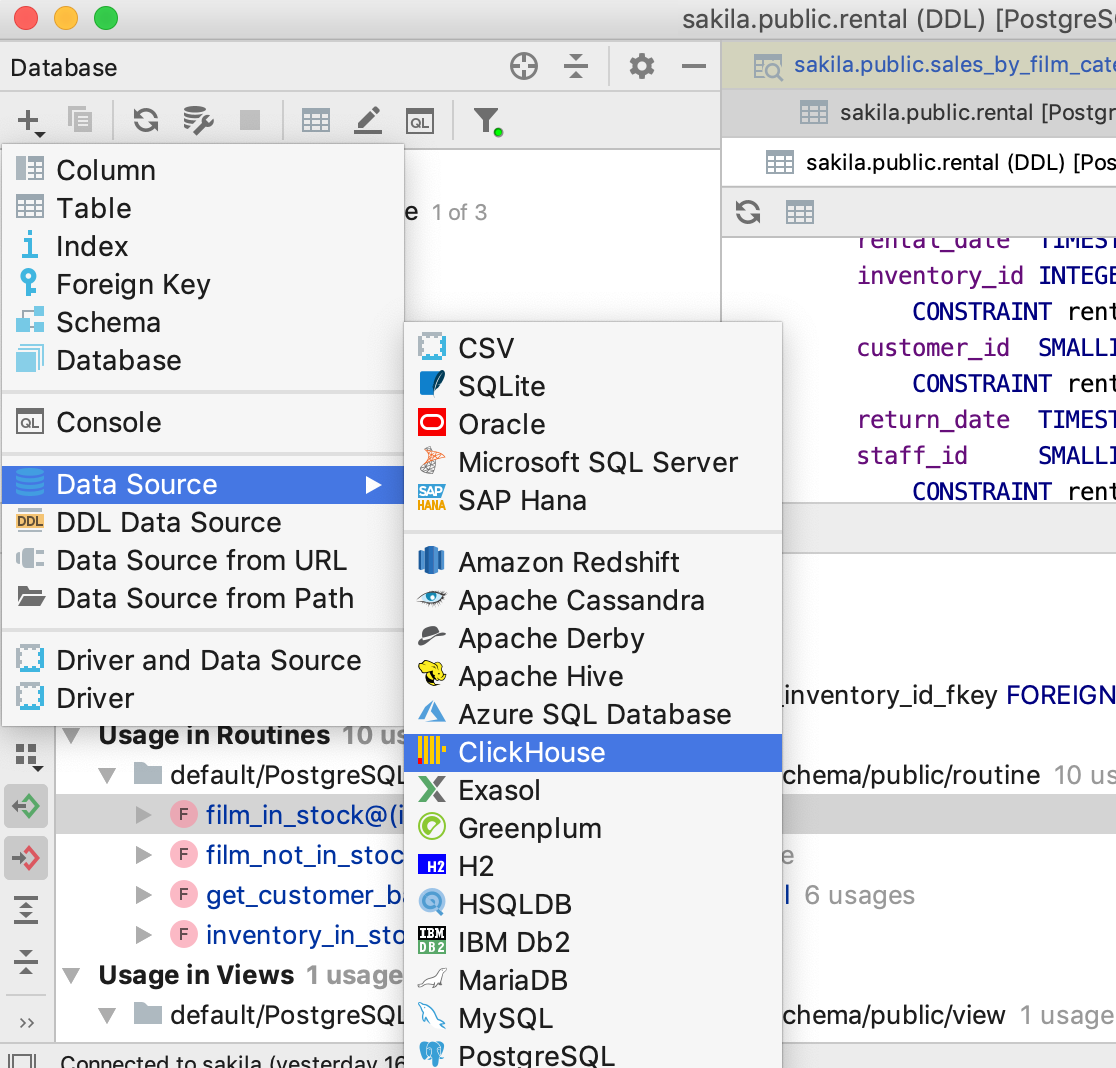
Task: Choose PostgreSQL from data source list
Action: point(593,1054)
